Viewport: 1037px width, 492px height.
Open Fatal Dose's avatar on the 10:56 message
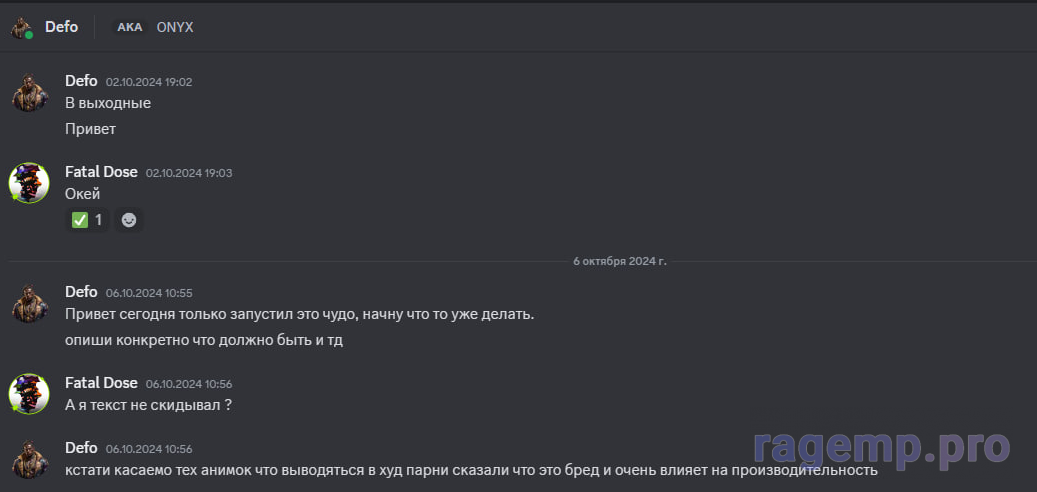[x=29, y=394]
